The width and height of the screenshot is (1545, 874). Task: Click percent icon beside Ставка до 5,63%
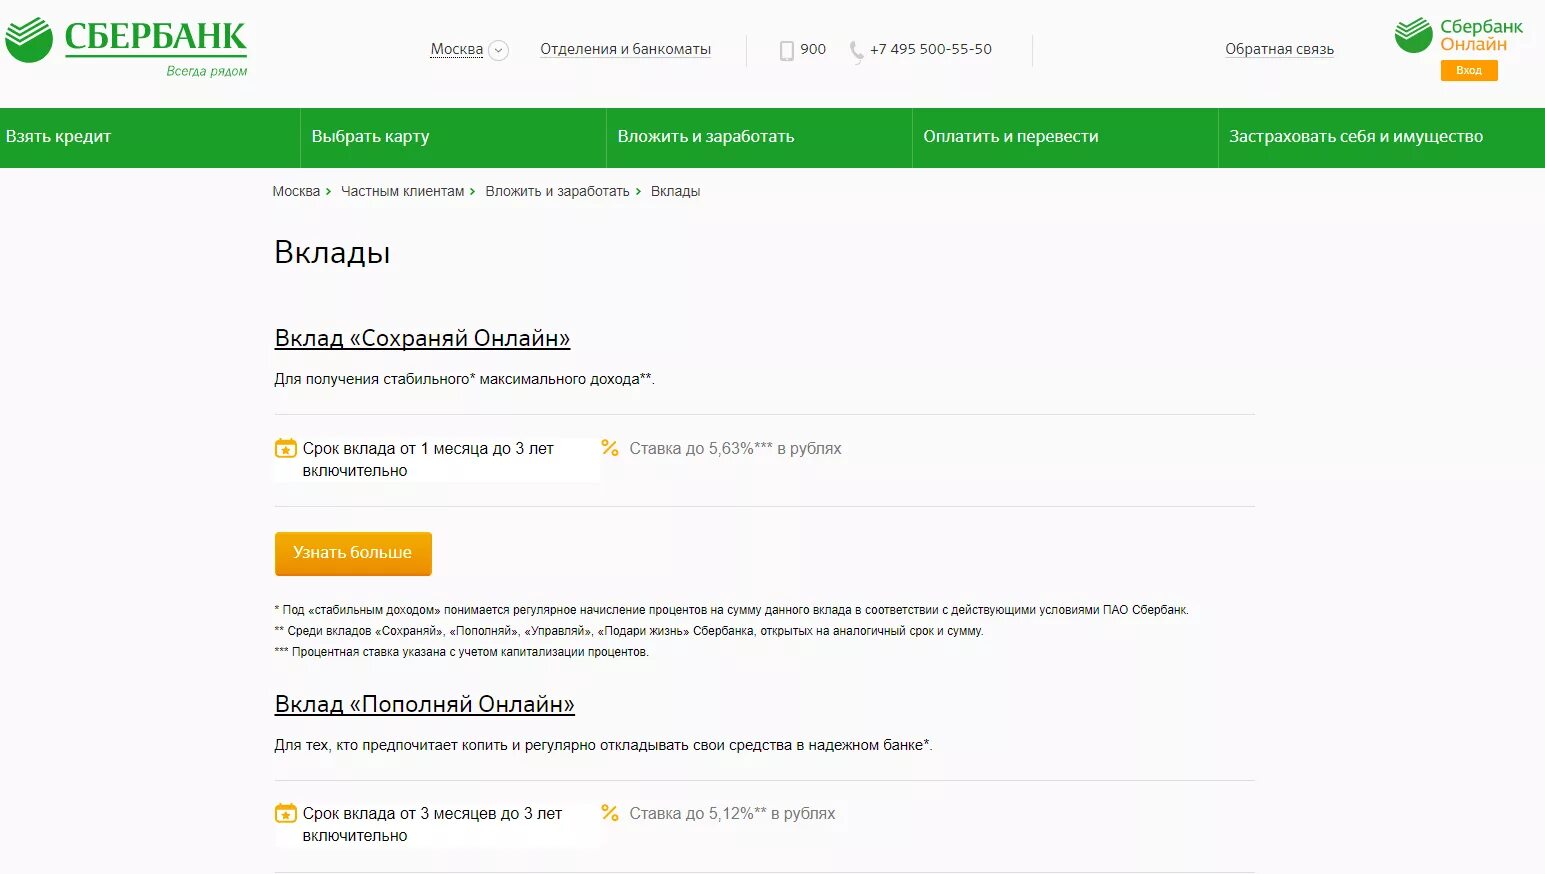pos(610,448)
